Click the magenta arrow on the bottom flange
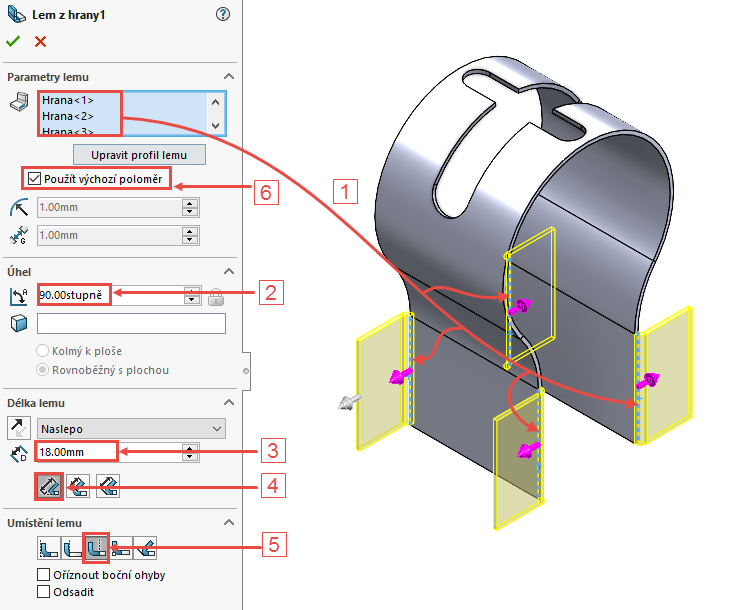Screen dimensions: 750x610 529,449
